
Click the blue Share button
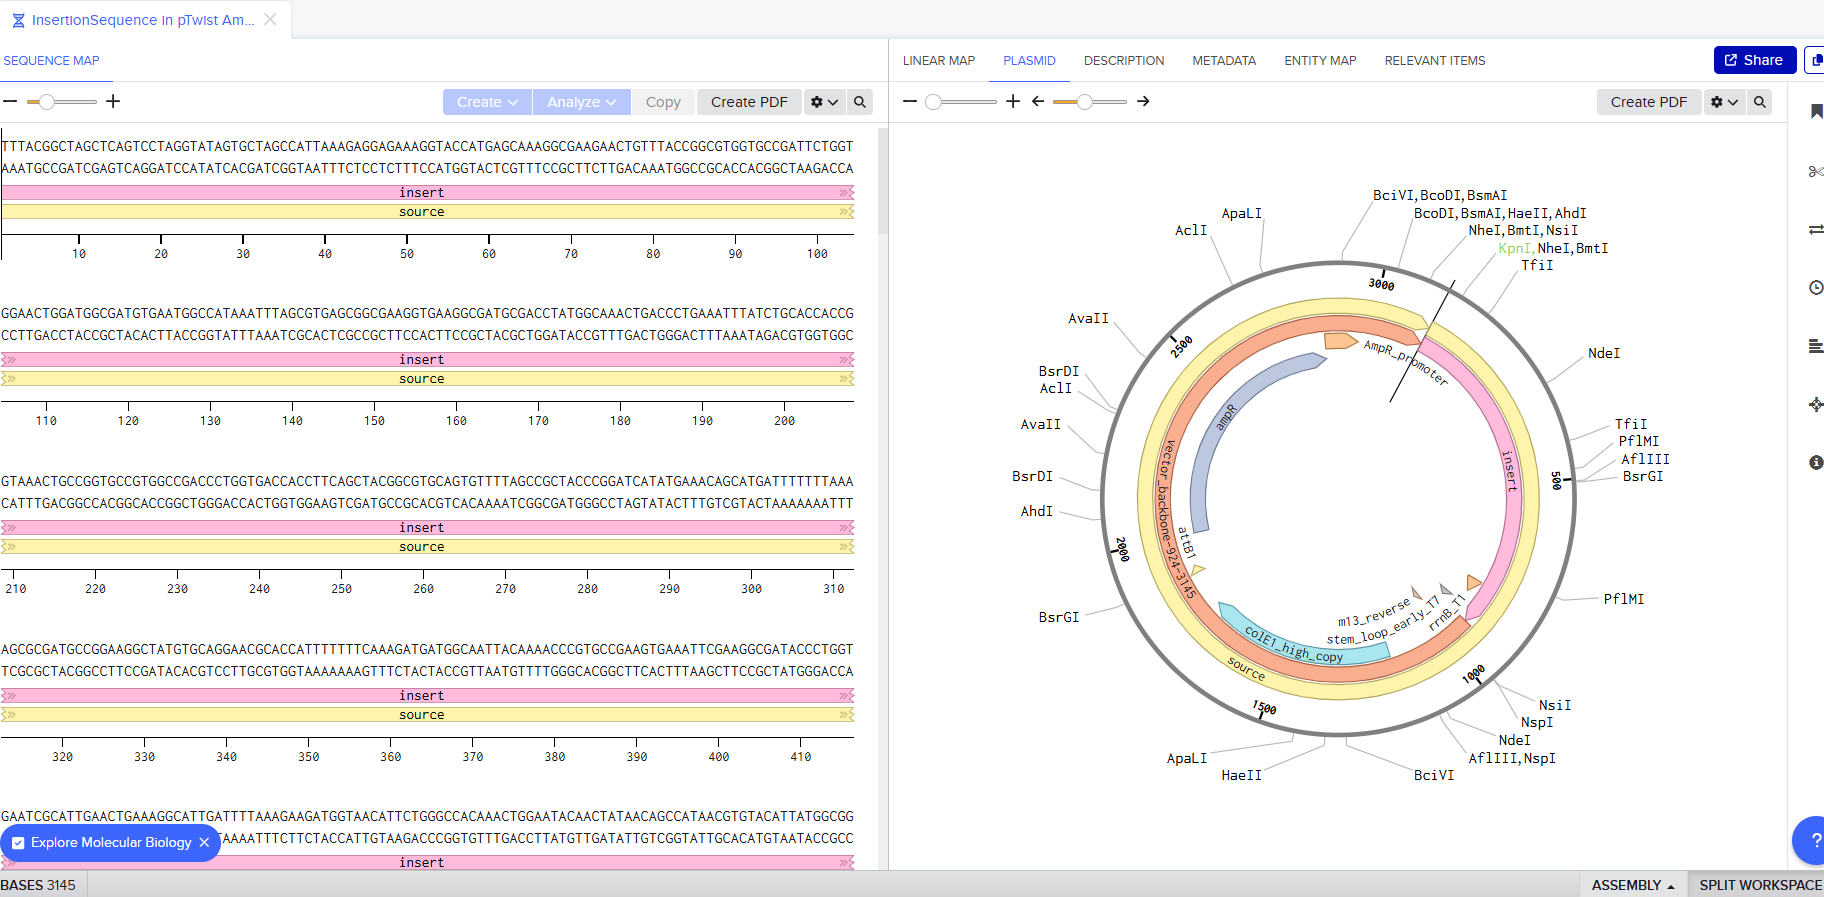1754,60
